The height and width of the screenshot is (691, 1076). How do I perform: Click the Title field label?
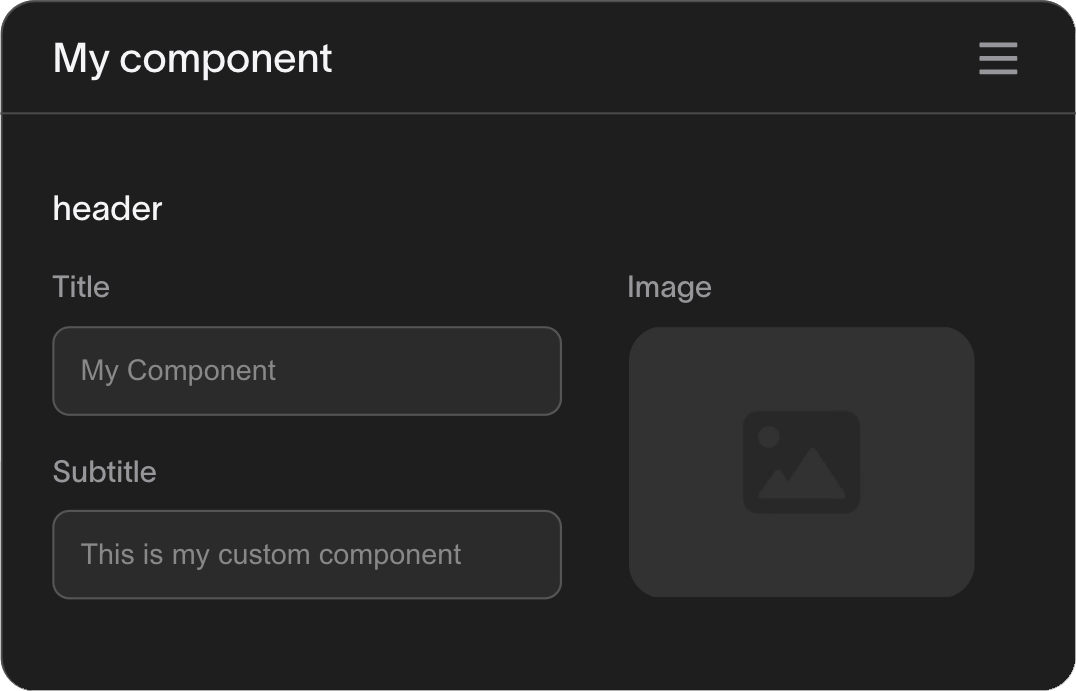pos(81,287)
